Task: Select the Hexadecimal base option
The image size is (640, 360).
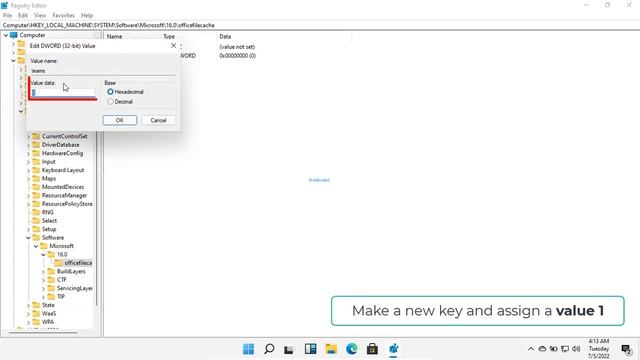Action: [110, 92]
